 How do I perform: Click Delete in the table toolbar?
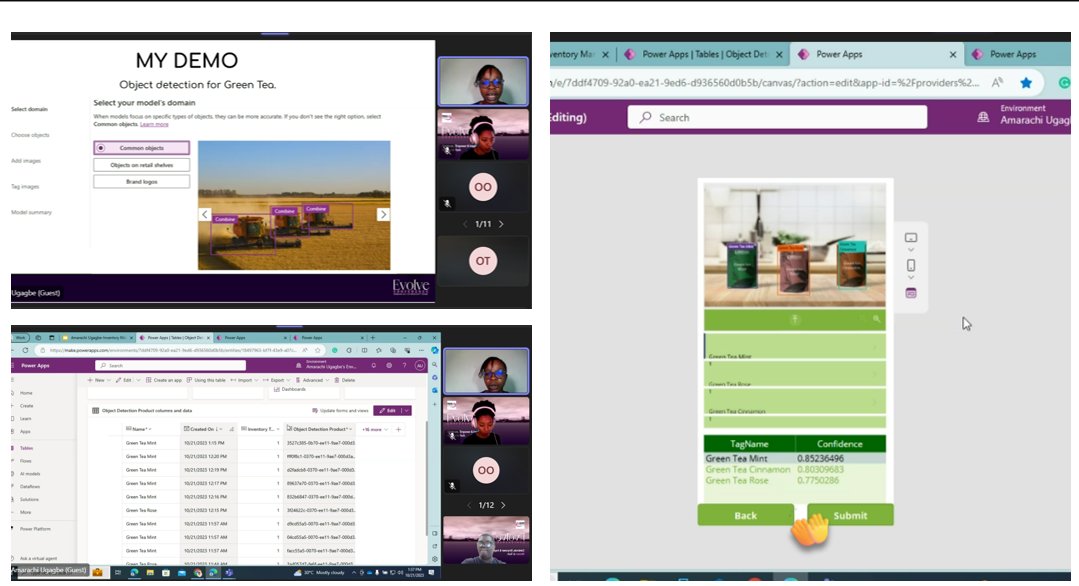345,380
